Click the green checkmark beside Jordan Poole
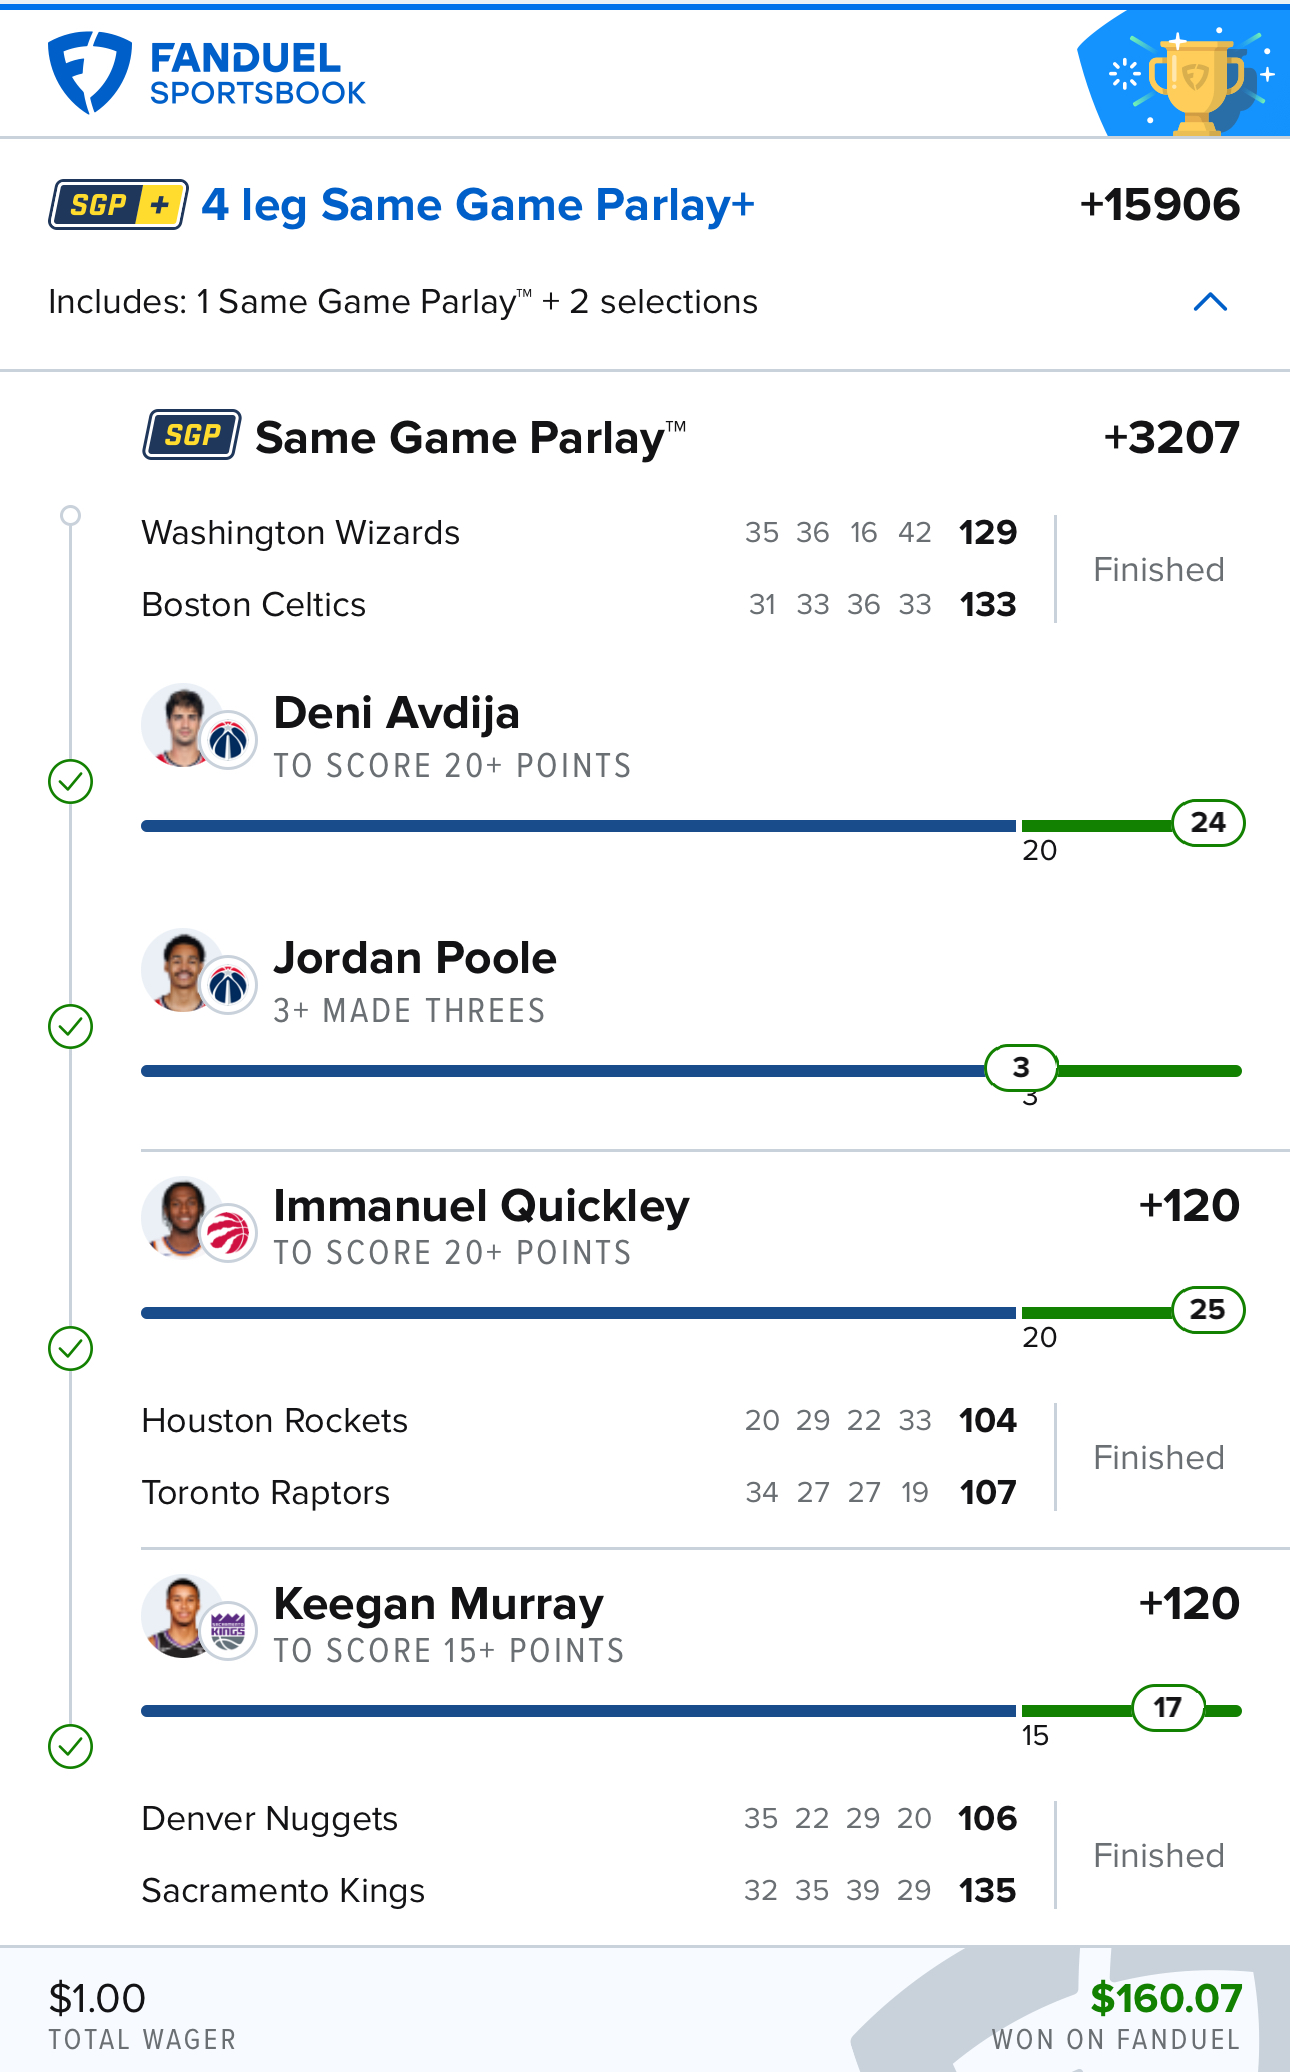1290x2072 pixels. pos(71,1026)
